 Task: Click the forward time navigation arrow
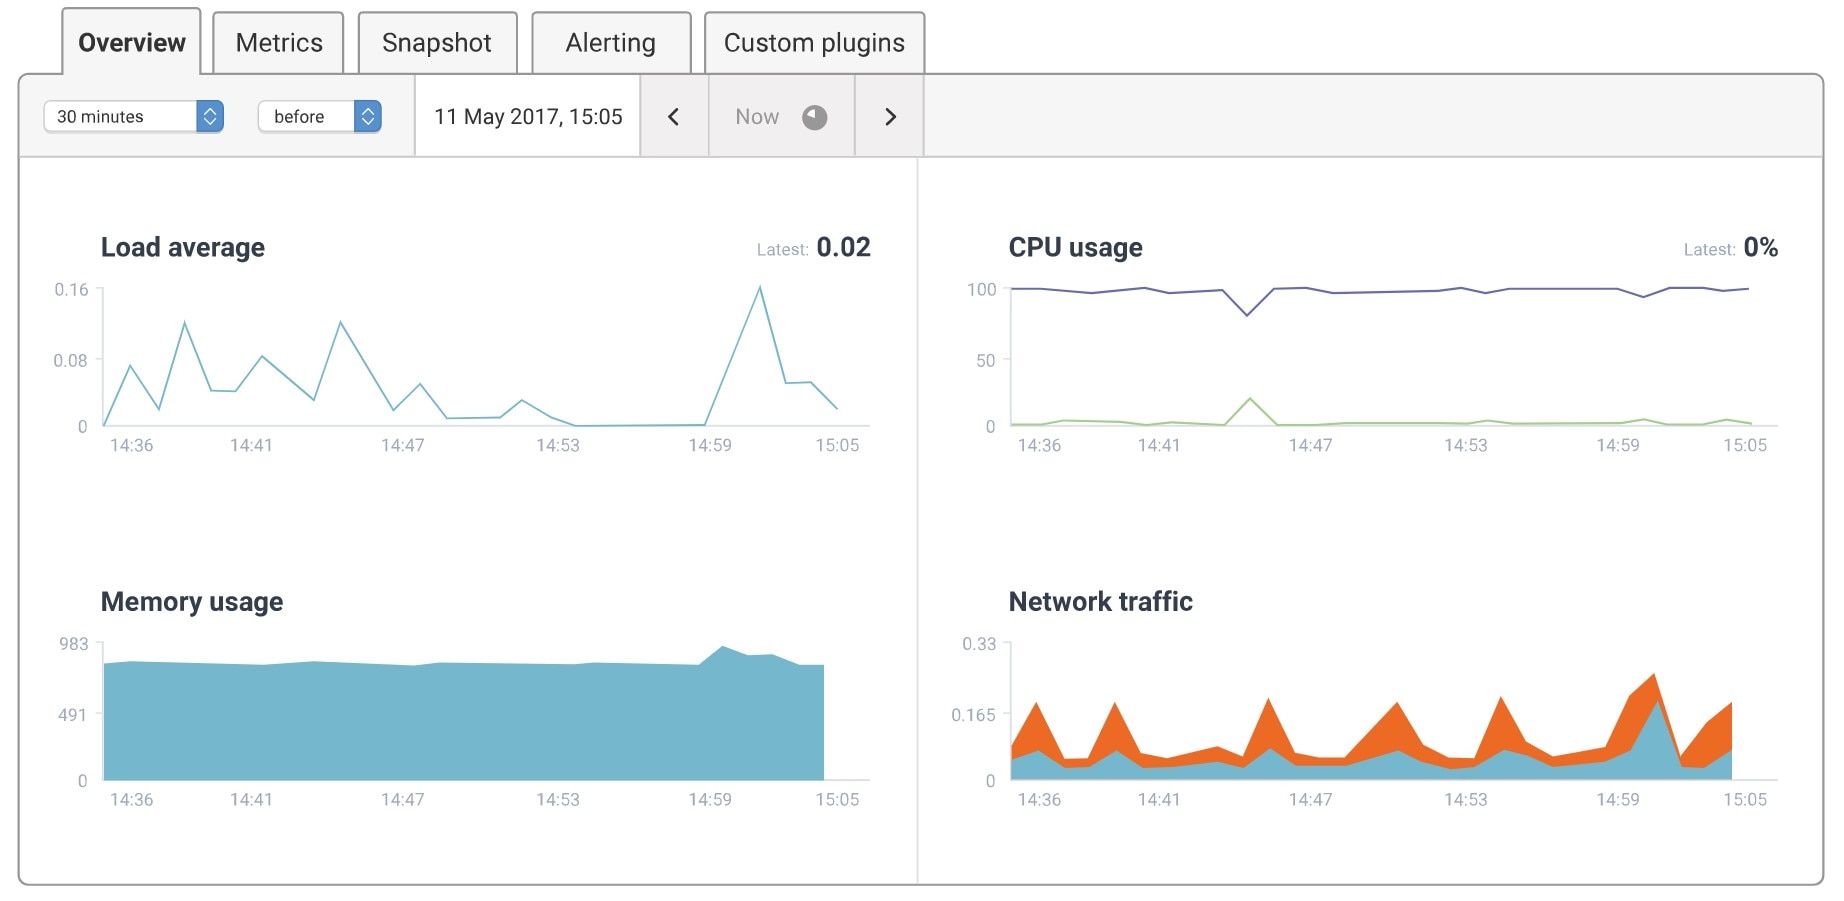[x=888, y=116]
